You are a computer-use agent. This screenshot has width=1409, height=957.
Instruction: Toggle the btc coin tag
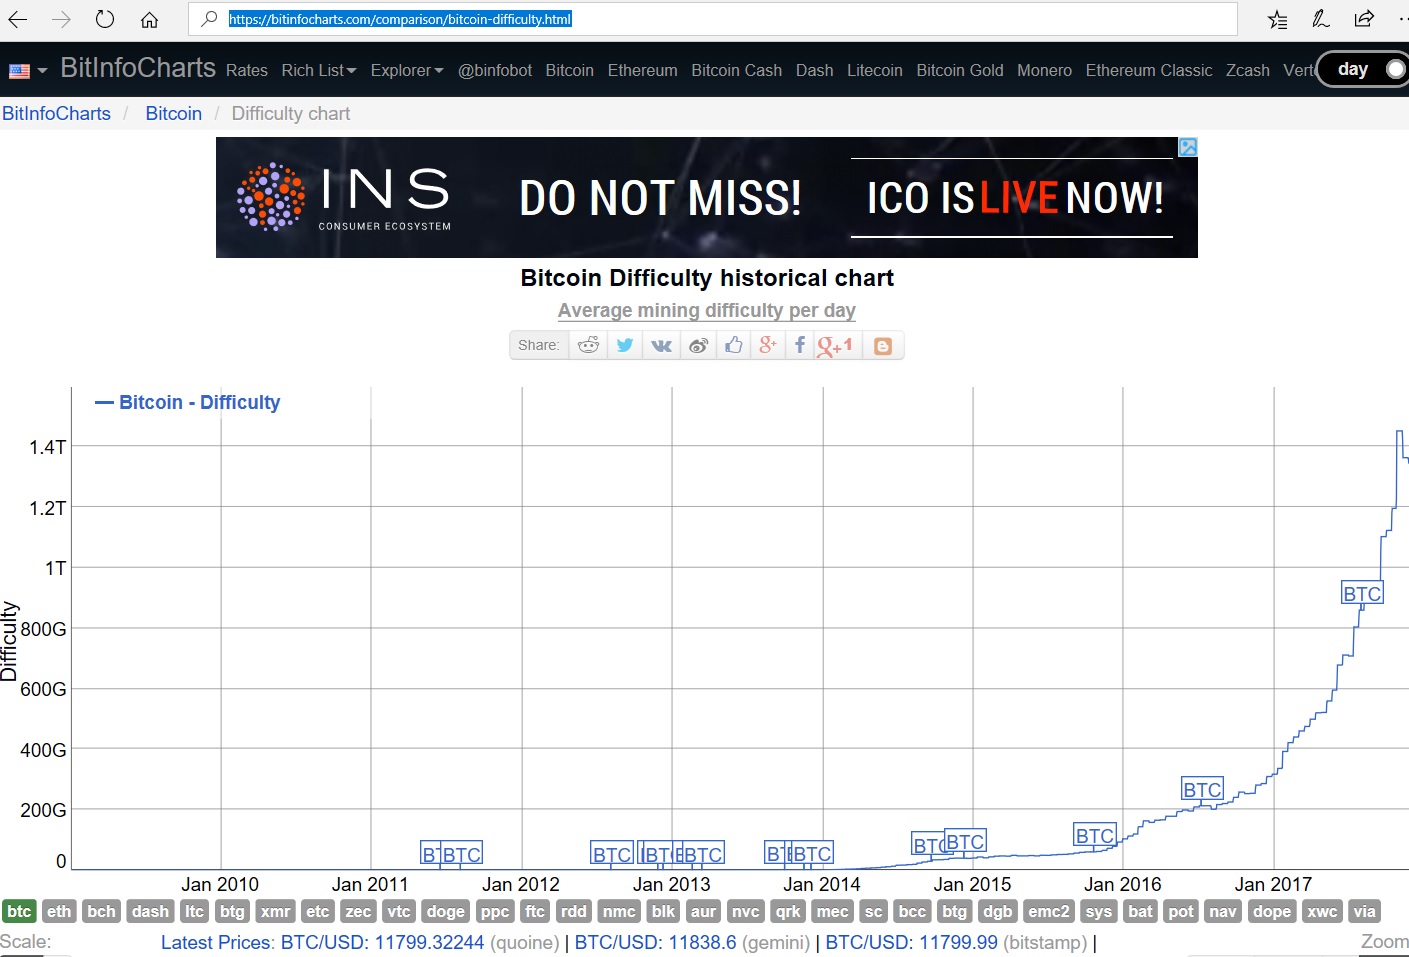pos(19,911)
